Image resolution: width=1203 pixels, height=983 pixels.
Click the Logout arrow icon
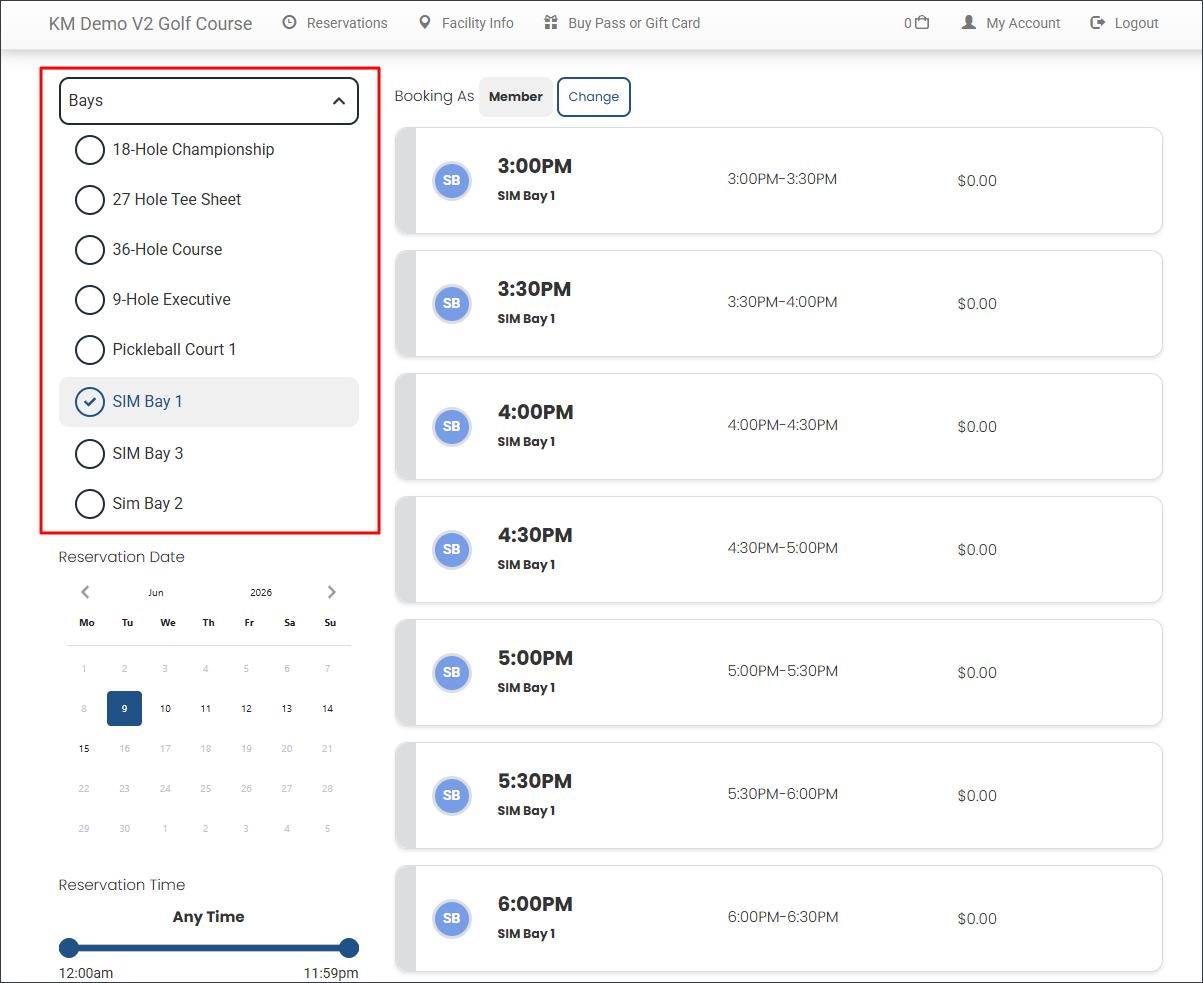tap(1098, 22)
